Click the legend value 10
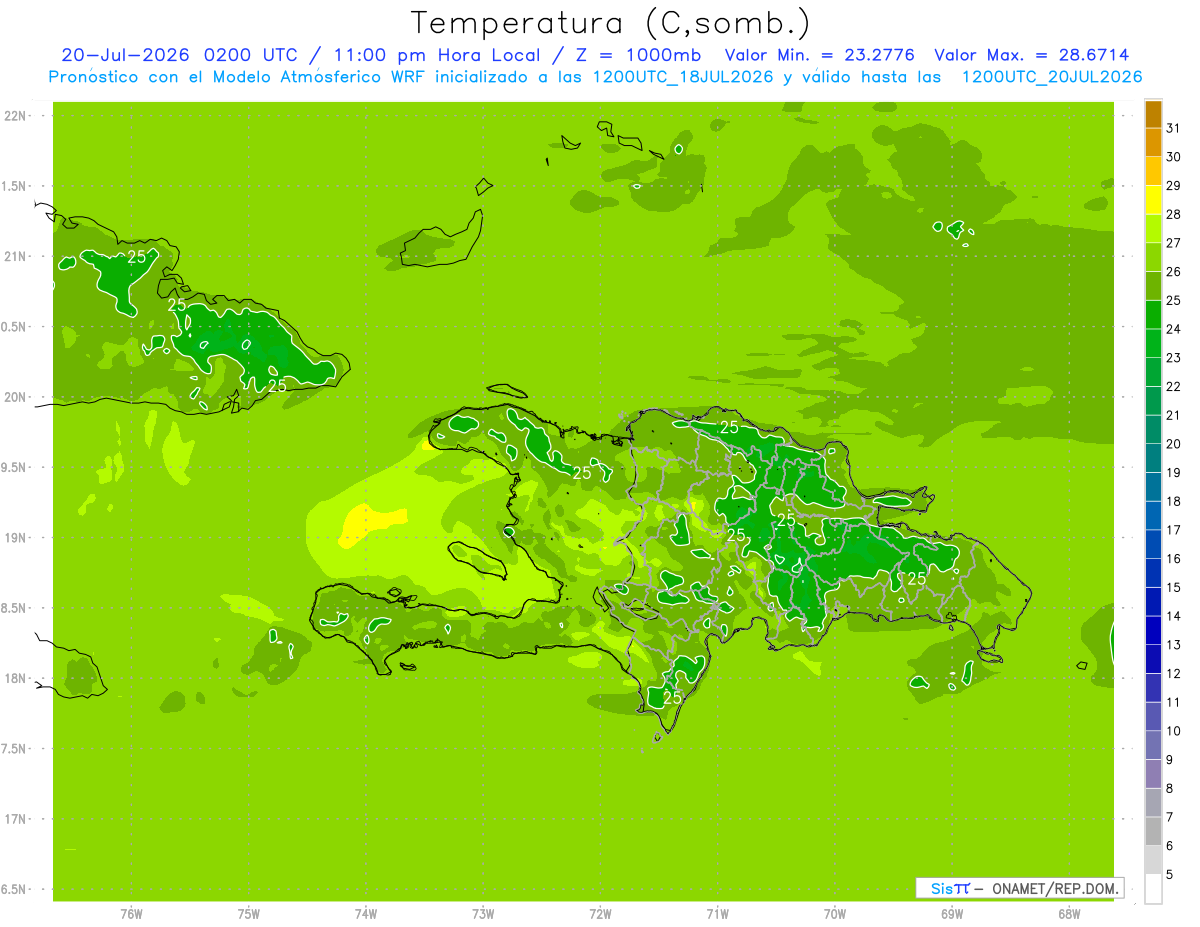Screen dimensions: 1200x927 [x=1174, y=731]
